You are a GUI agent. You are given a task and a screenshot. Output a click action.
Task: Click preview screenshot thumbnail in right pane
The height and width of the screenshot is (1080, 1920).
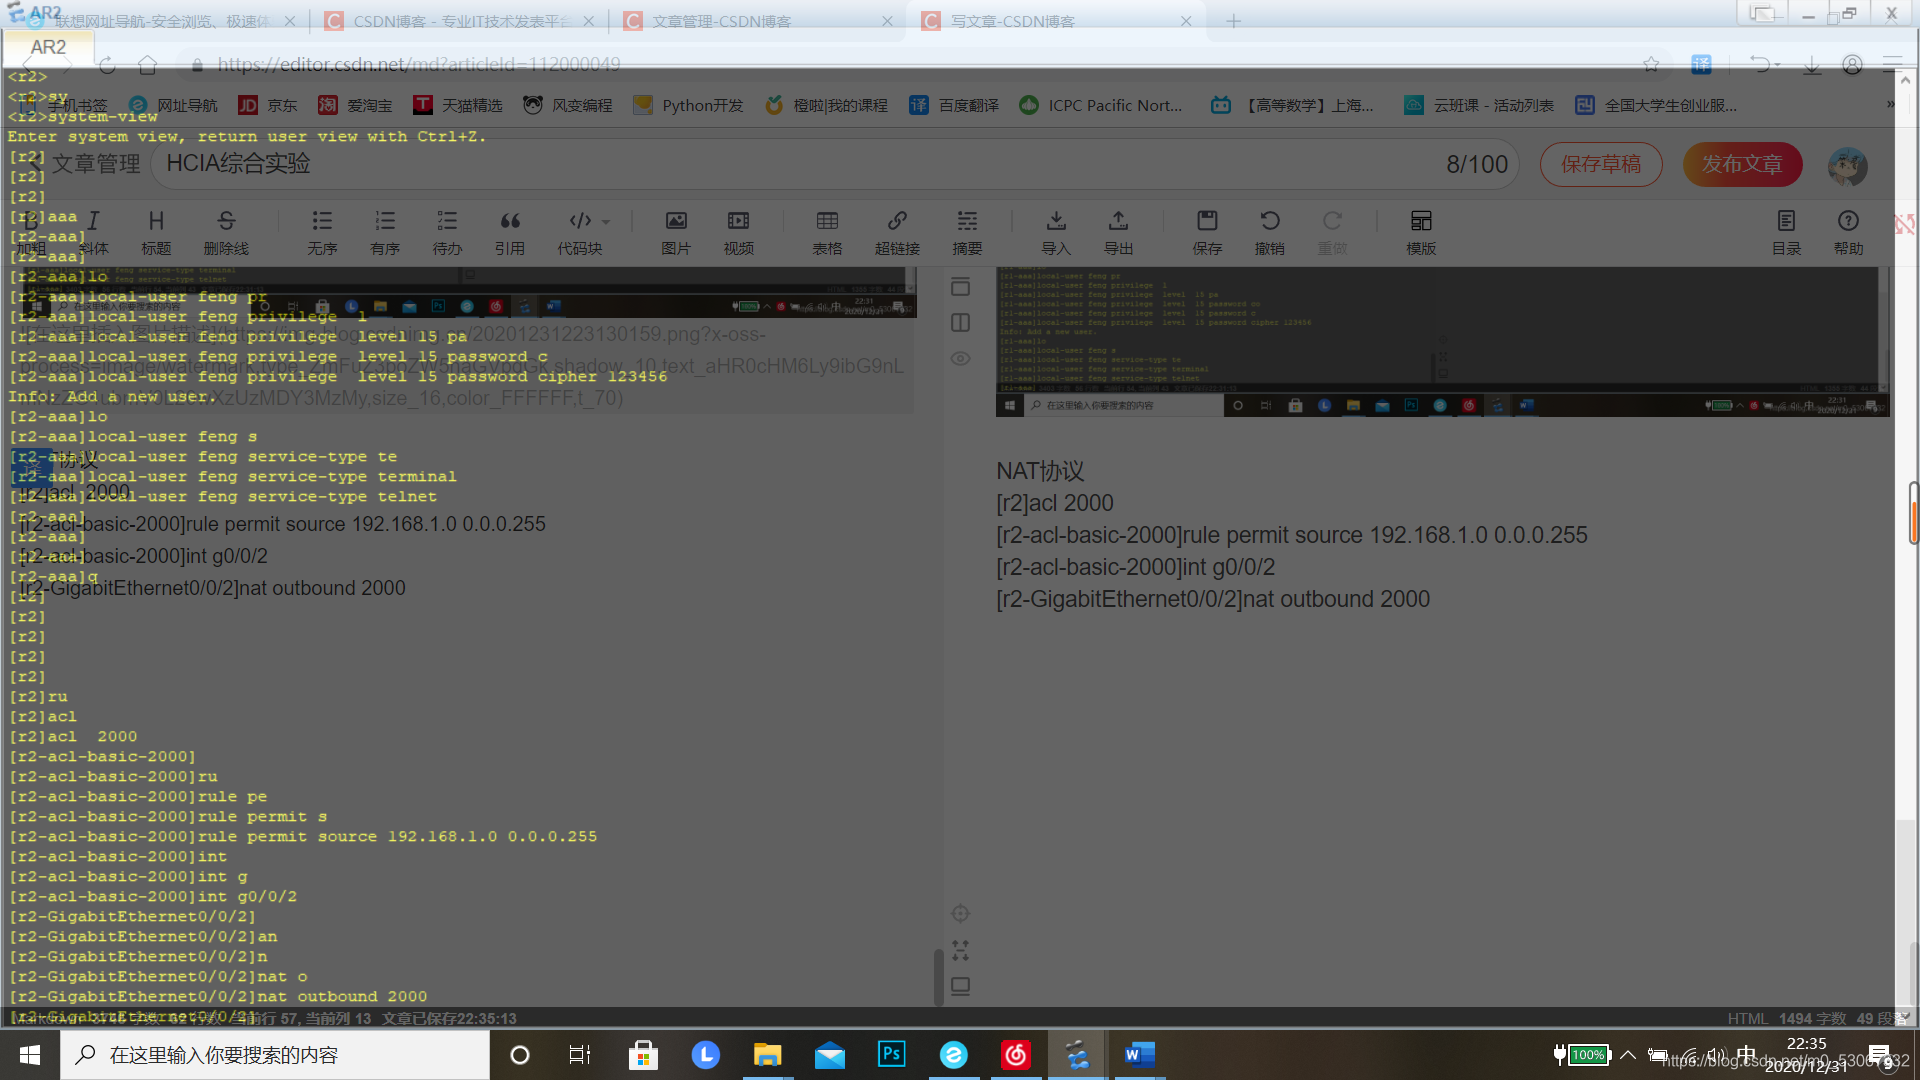click(x=1442, y=341)
